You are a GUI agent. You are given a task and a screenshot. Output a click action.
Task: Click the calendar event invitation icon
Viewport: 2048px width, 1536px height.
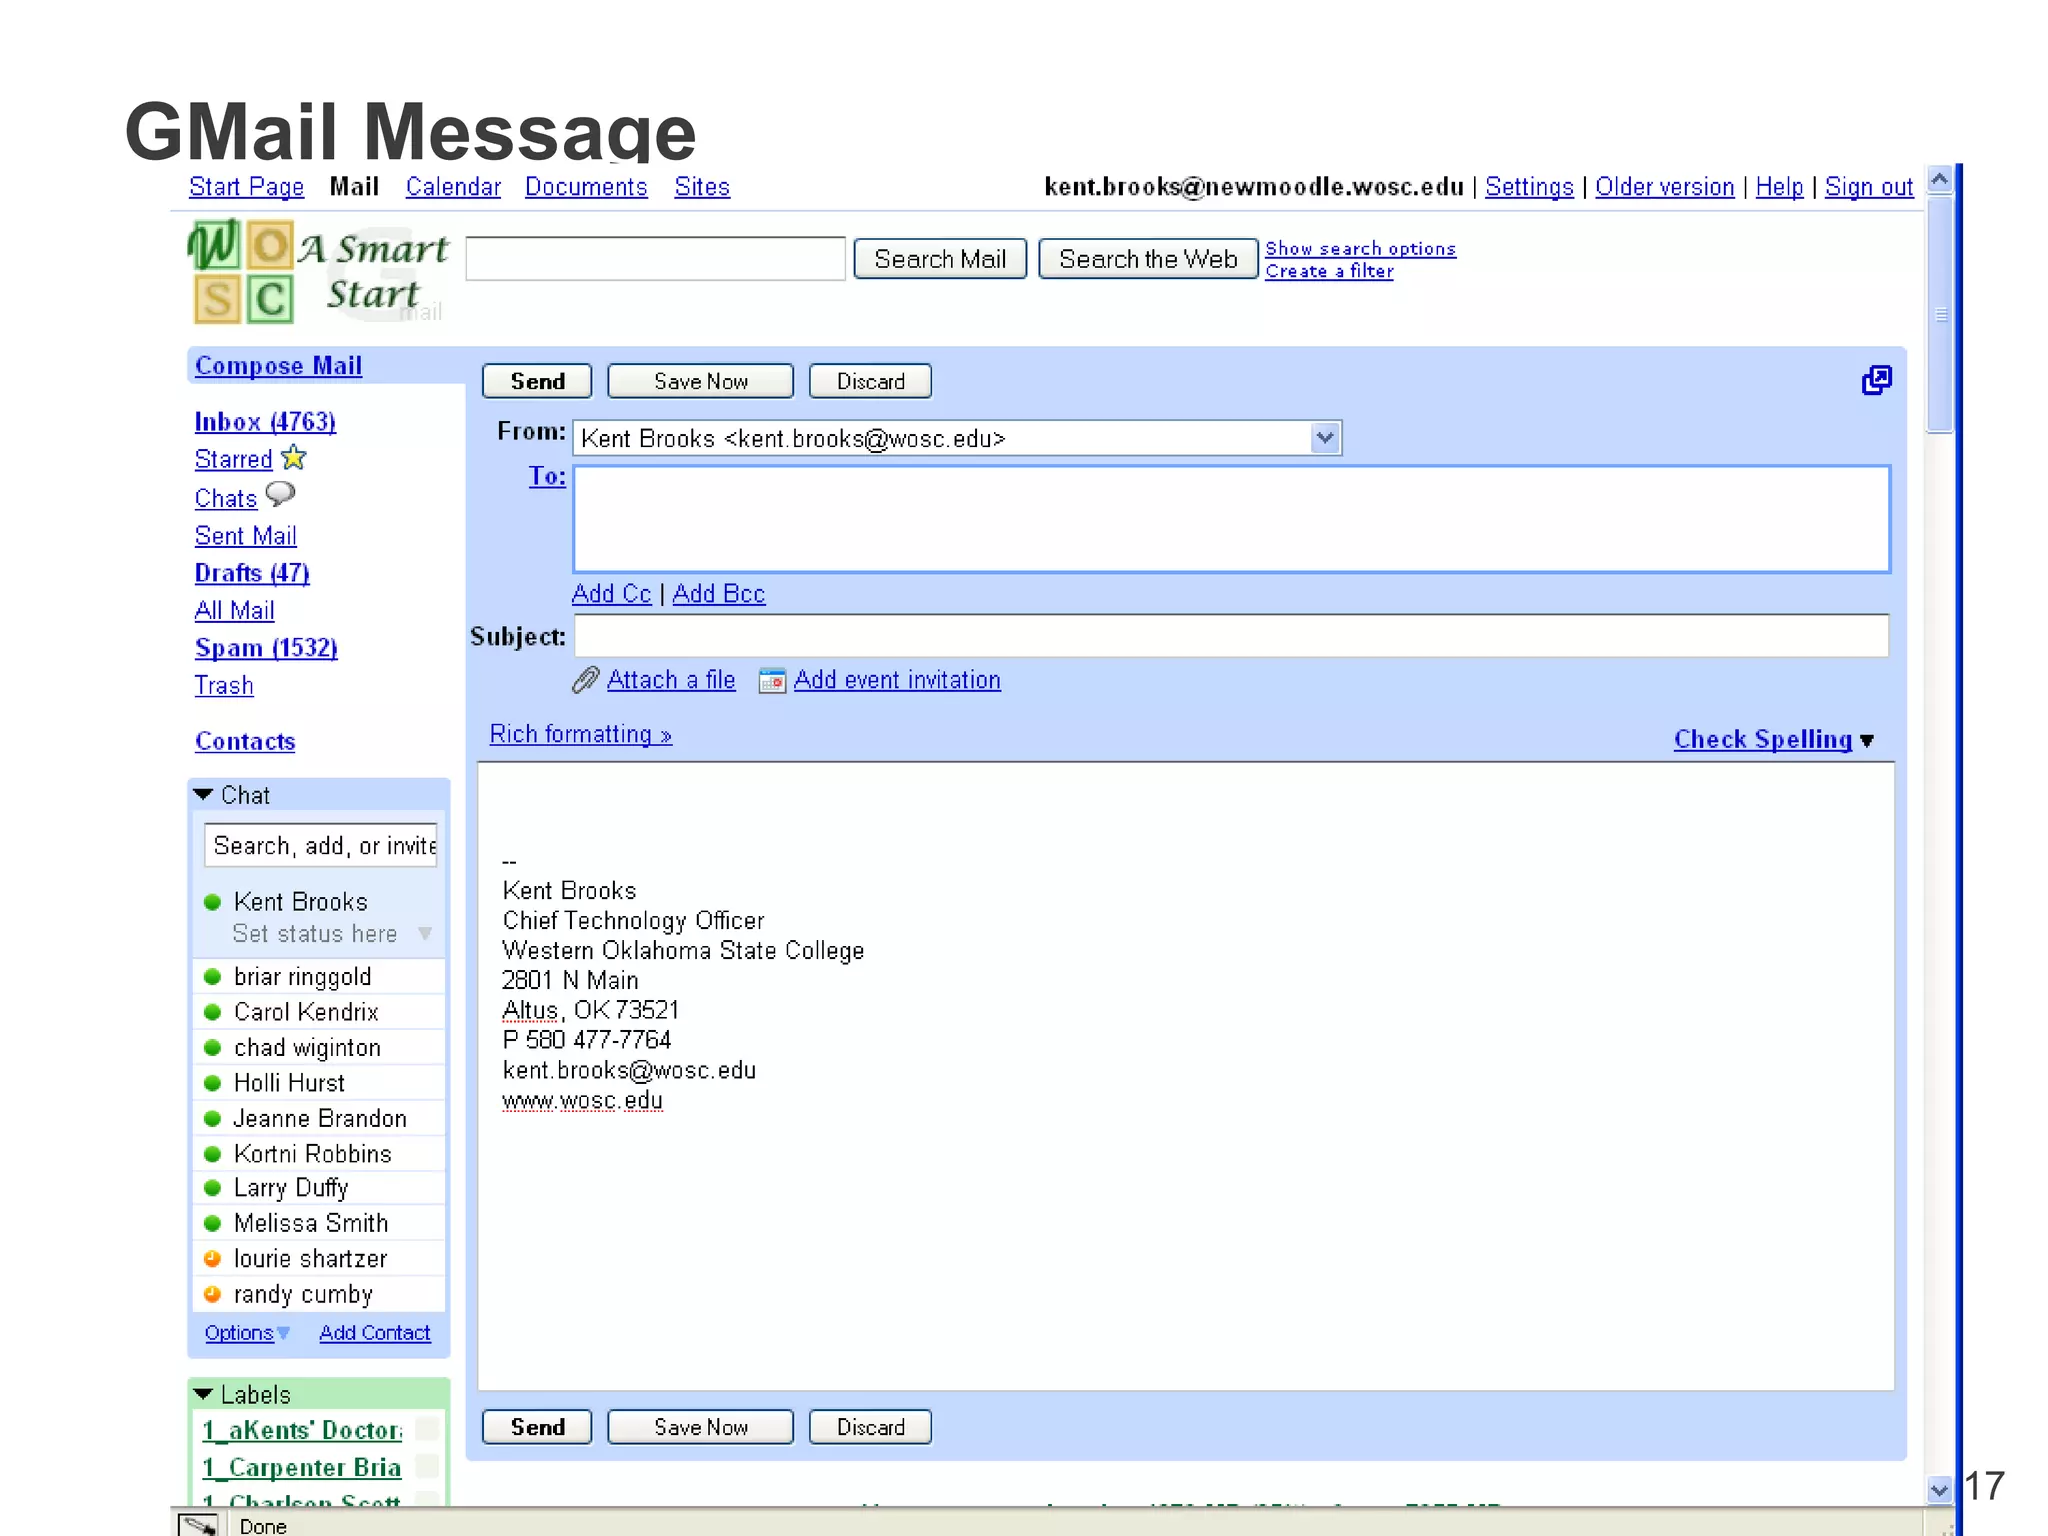click(772, 680)
